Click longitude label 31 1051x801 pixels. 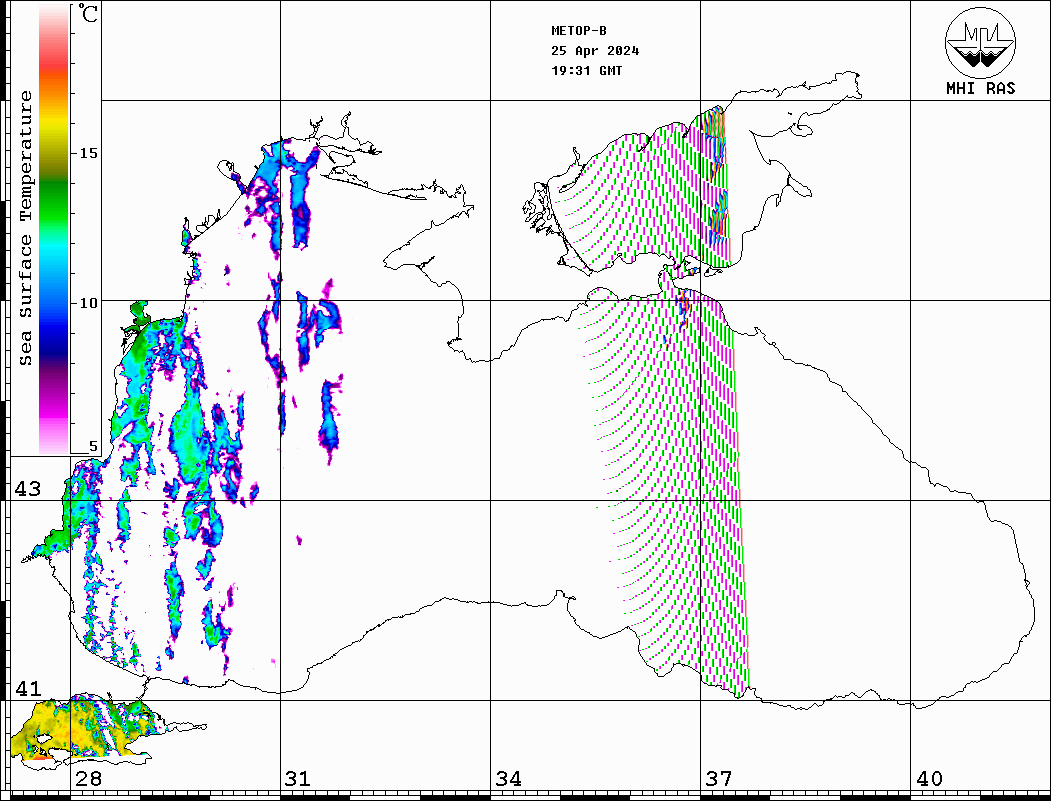pyautogui.click(x=298, y=778)
